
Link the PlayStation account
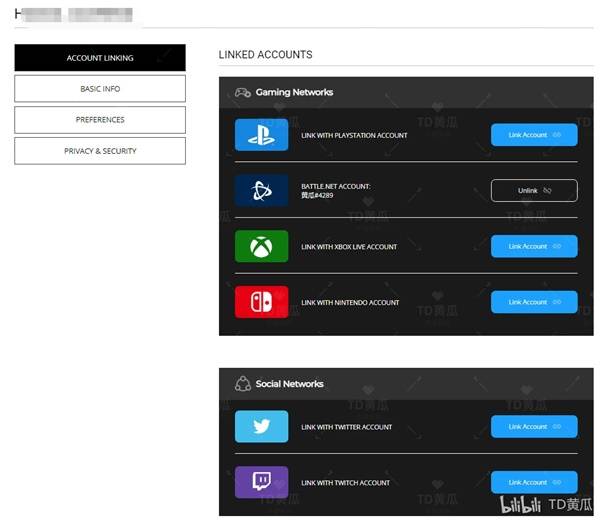pos(534,135)
